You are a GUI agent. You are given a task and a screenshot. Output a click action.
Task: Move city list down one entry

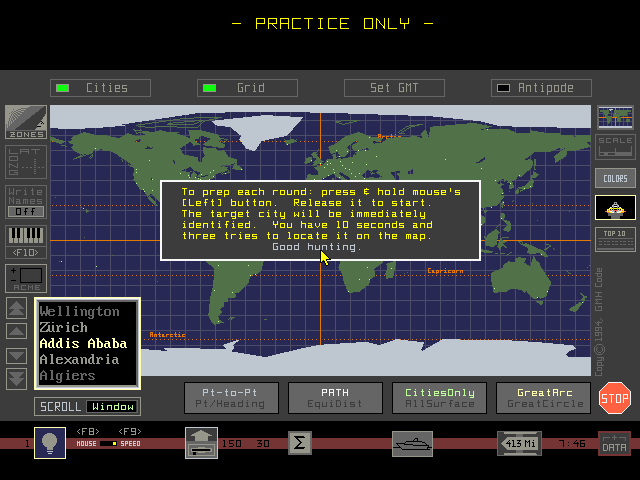(16, 356)
